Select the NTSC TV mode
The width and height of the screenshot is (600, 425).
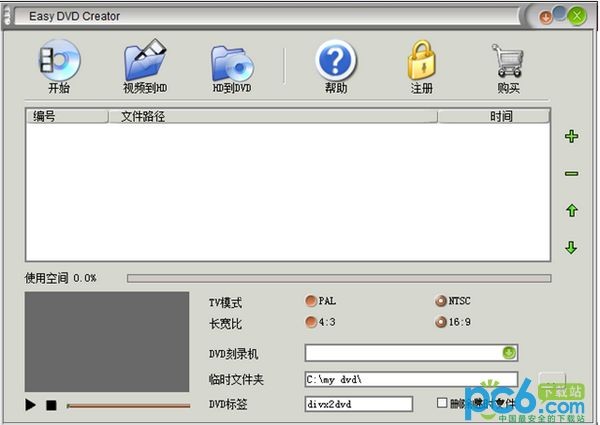coord(440,301)
